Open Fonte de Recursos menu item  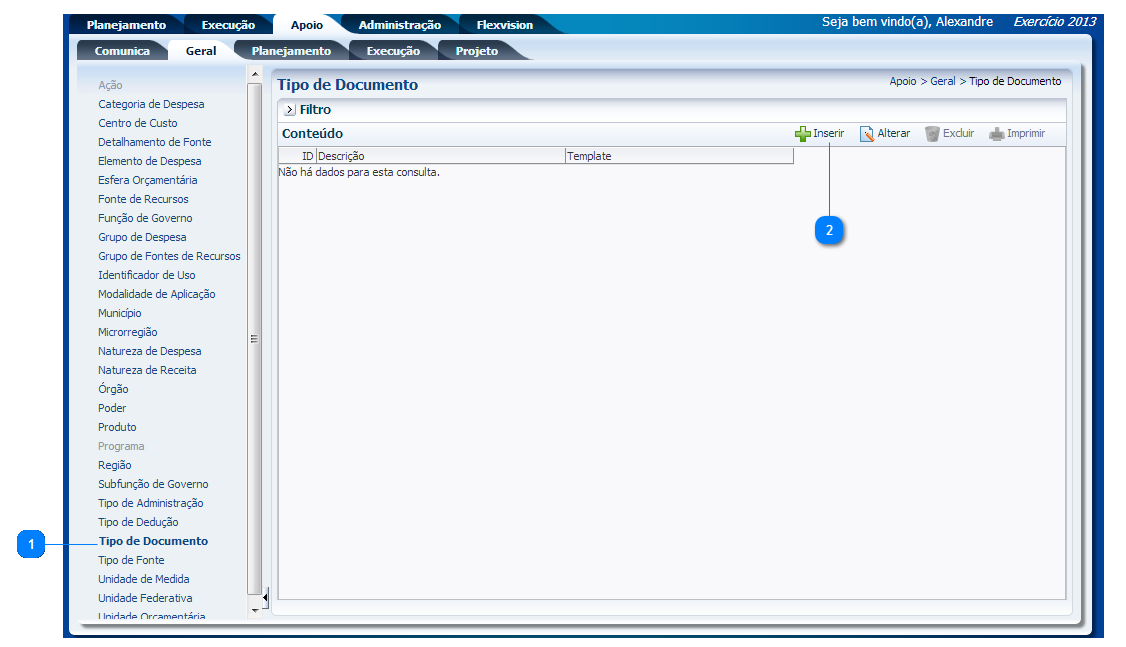point(143,199)
